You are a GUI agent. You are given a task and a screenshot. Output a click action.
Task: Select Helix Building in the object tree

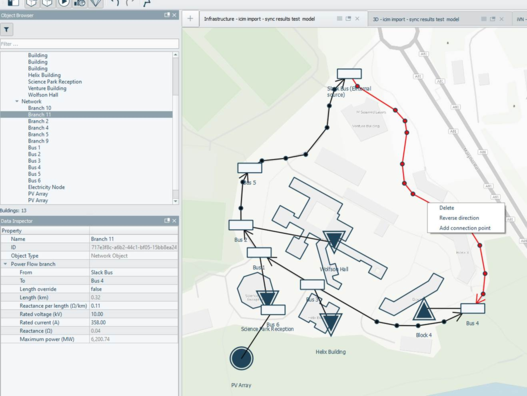click(44, 75)
